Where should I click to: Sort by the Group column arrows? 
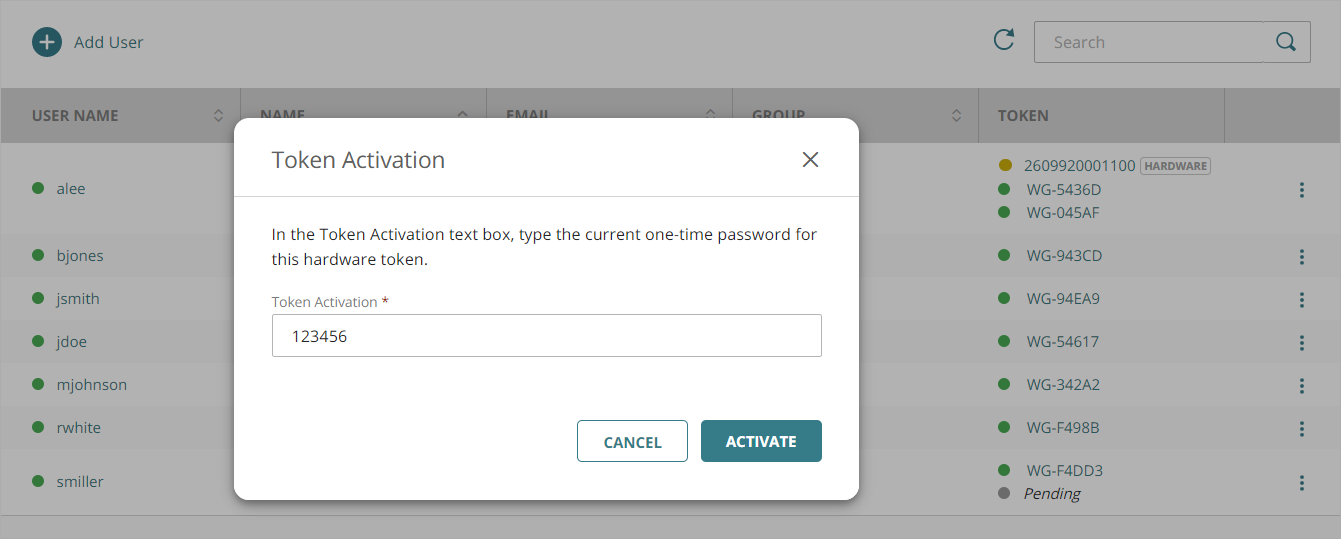tap(956, 116)
